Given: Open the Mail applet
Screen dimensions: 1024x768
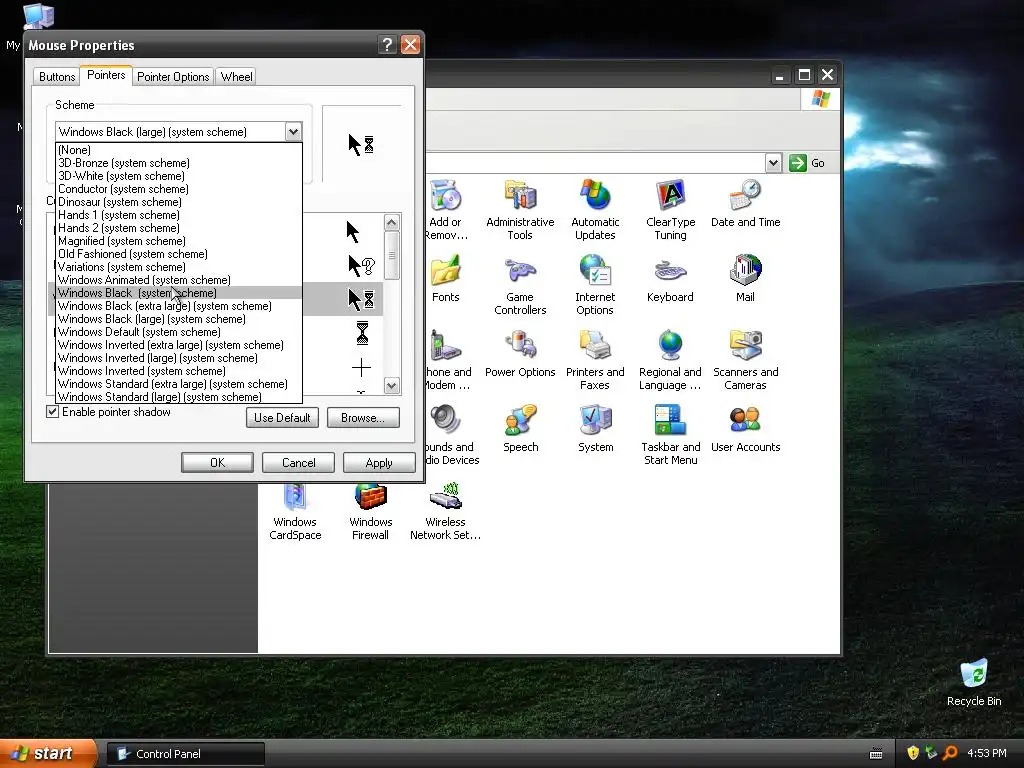Looking at the screenshot, I should (745, 278).
